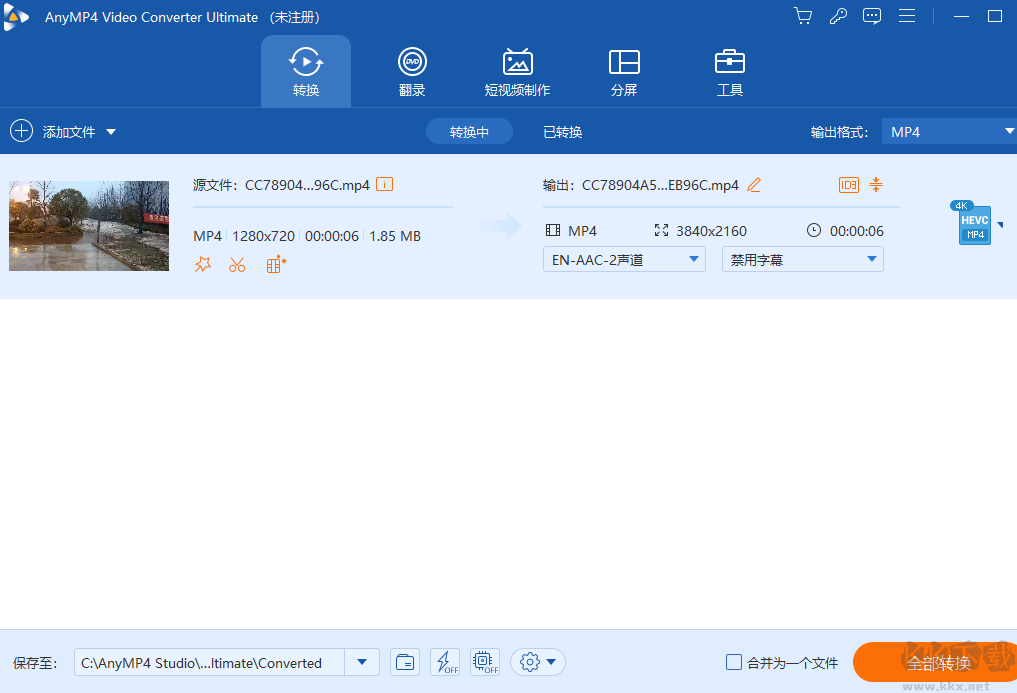This screenshot has height=693, width=1017.
Task: Toggle the lightning hardware acceleration switch on
Action: coord(445,662)
